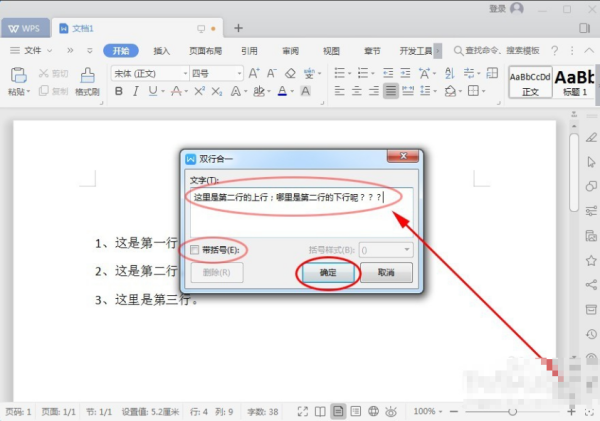
Task: Toggle Italic formatting
Action: (x=135, y=91)
